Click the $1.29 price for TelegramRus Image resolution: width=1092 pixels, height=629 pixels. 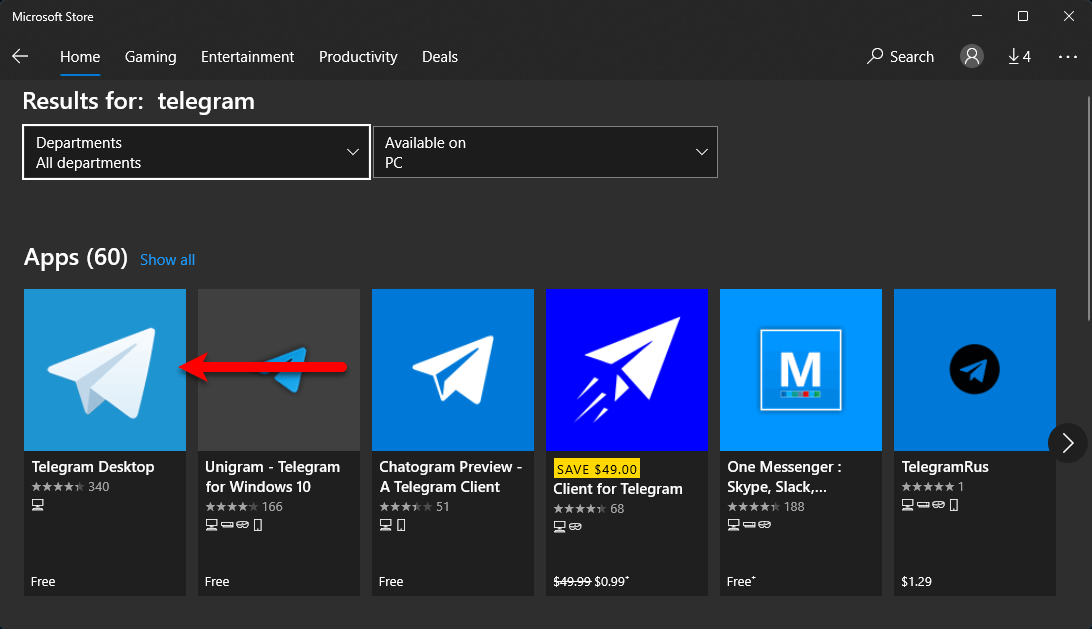(x=916, y=582)
